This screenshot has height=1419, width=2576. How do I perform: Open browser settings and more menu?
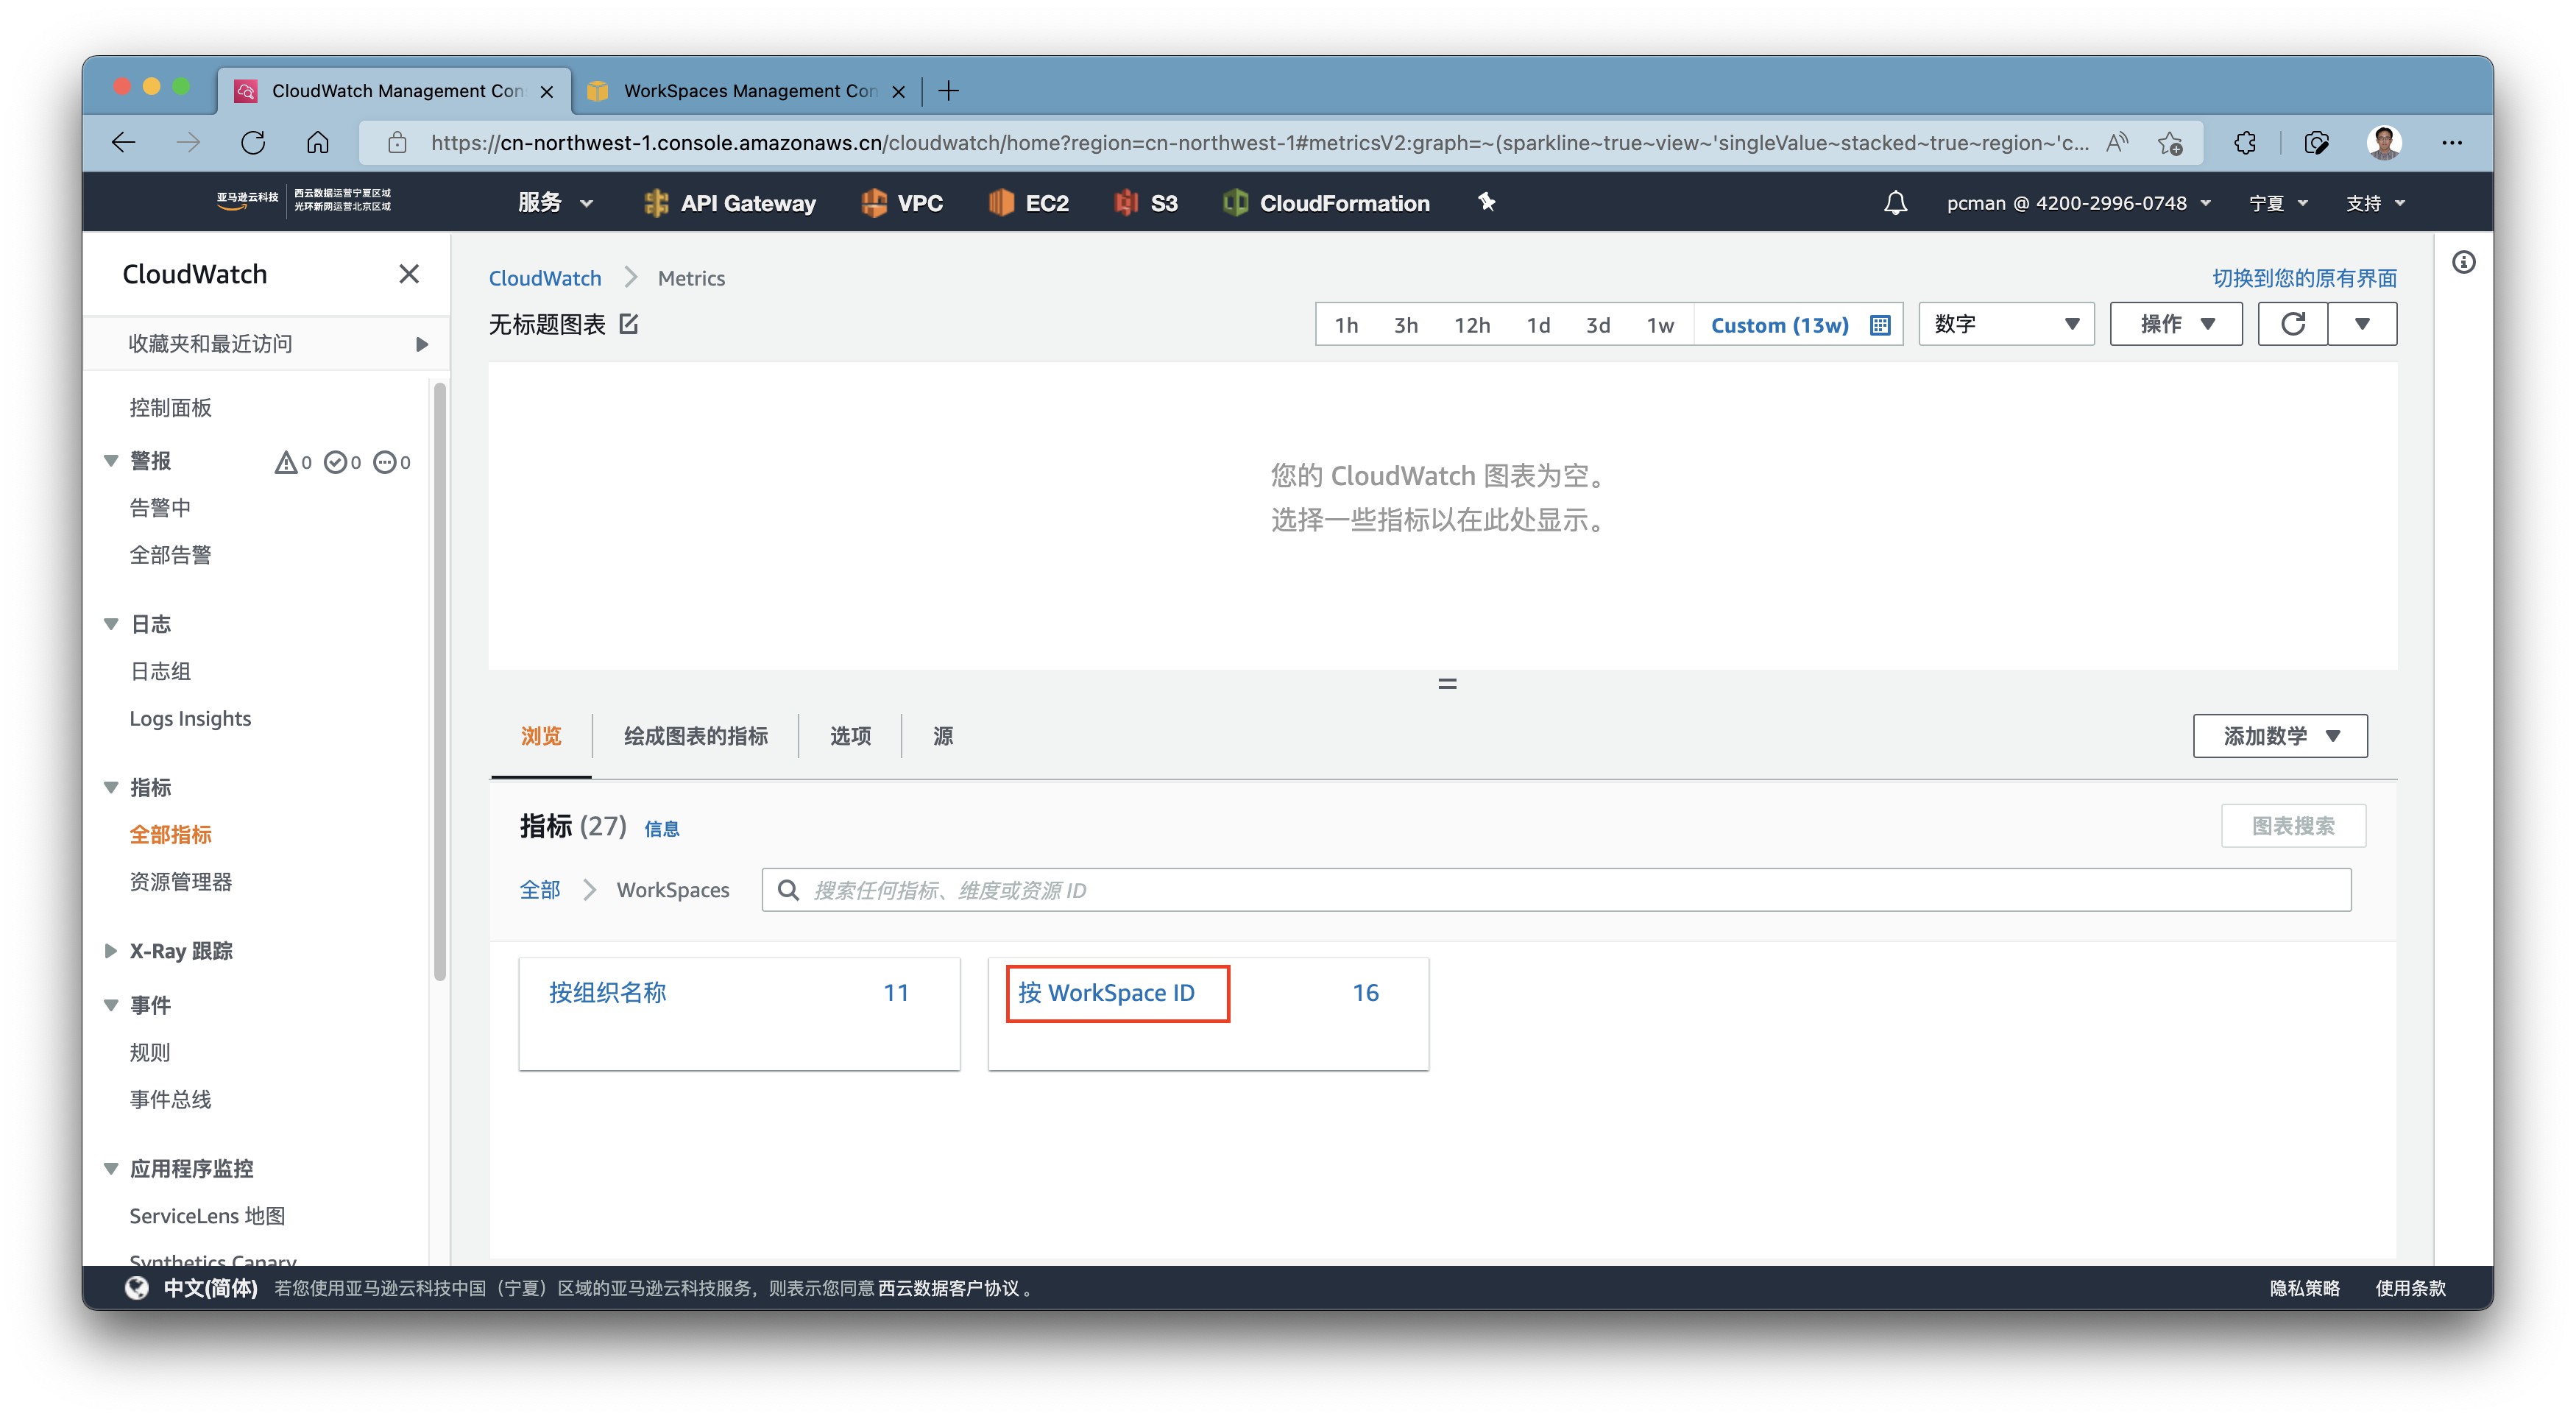[x=2452, y=143]
